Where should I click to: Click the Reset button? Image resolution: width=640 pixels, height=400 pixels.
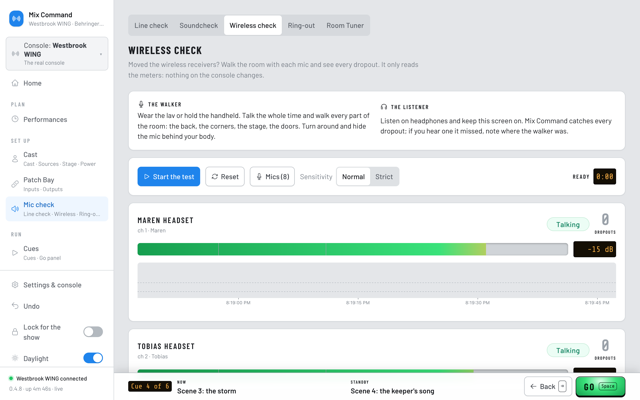(225, 177)
